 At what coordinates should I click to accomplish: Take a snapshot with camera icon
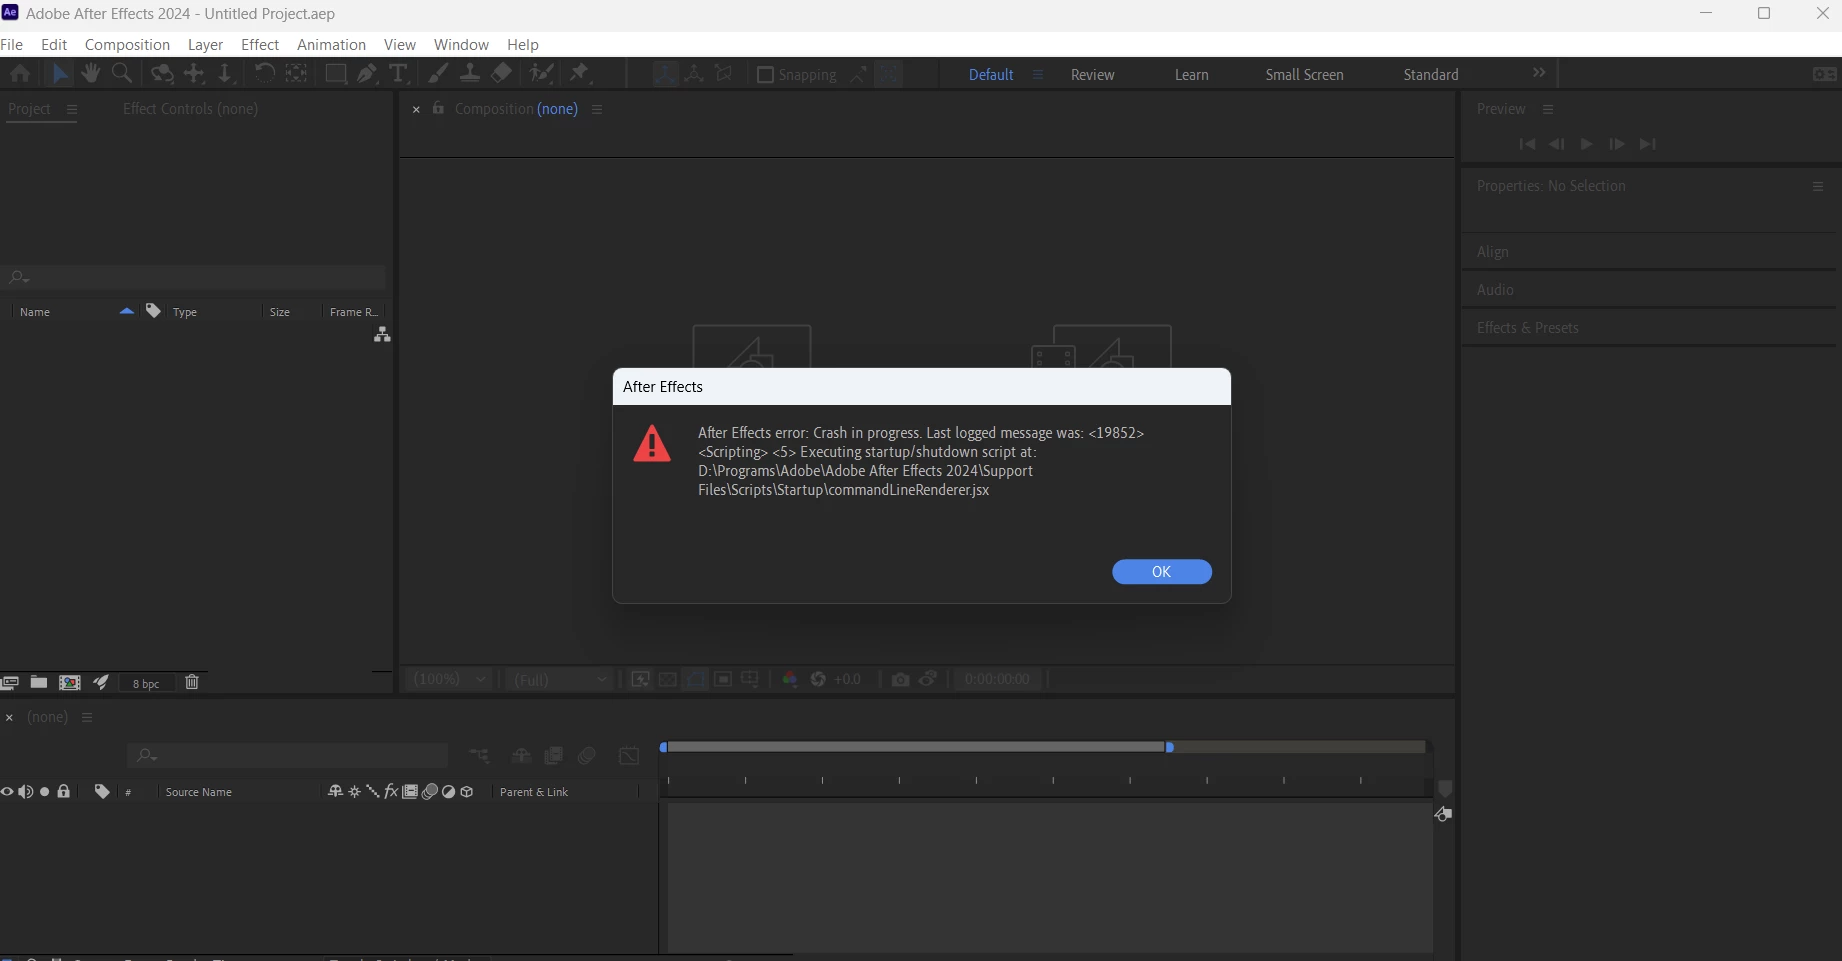click(x=900, y=679)
